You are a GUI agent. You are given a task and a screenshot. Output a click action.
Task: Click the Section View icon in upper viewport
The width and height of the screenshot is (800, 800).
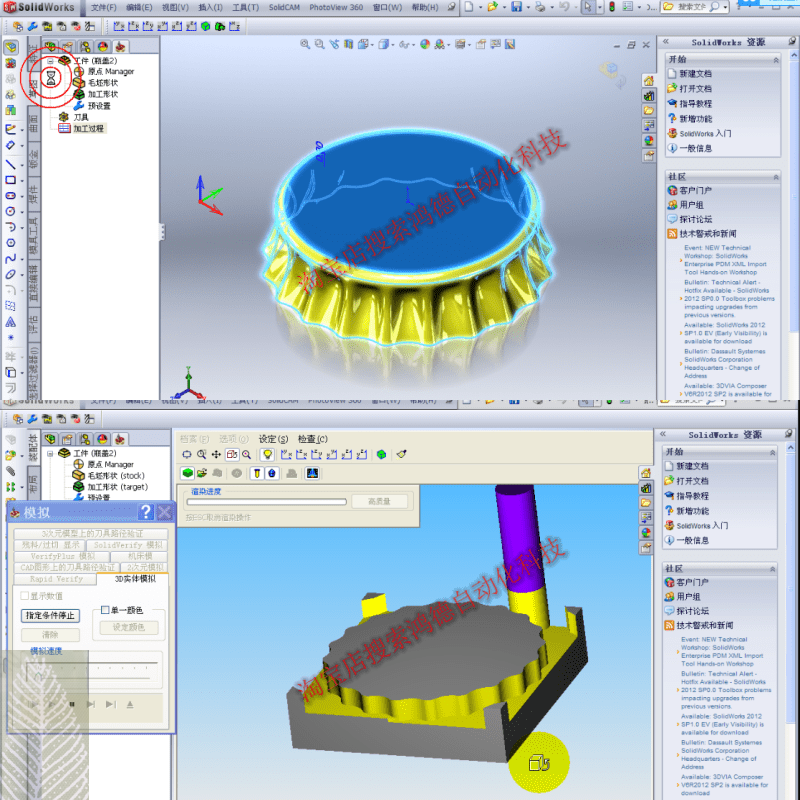click(x=348, y=44)
